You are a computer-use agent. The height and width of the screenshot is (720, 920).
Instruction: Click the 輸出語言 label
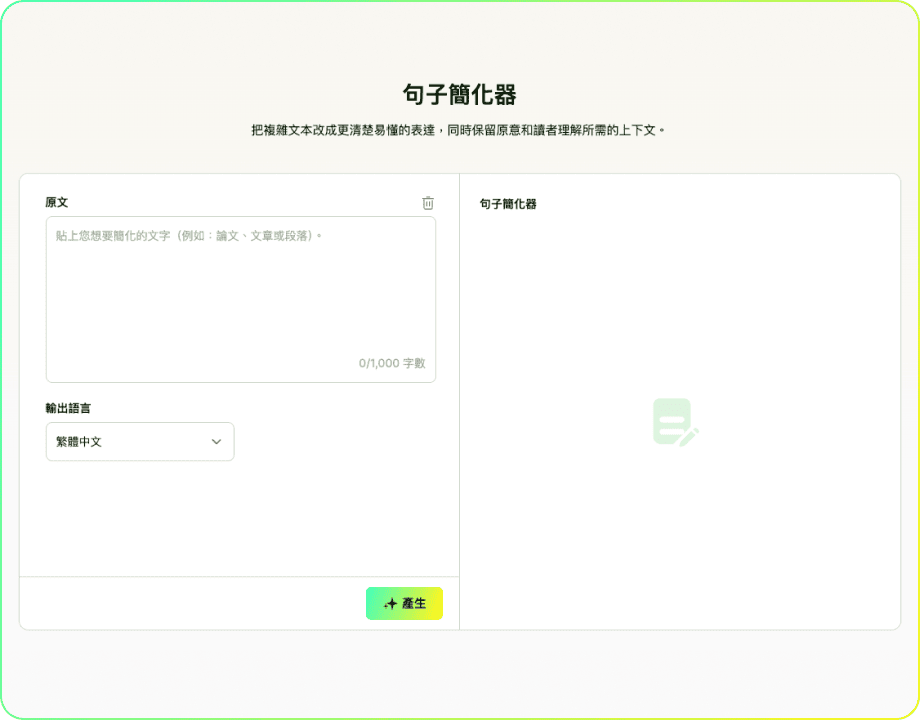point(68,408)
